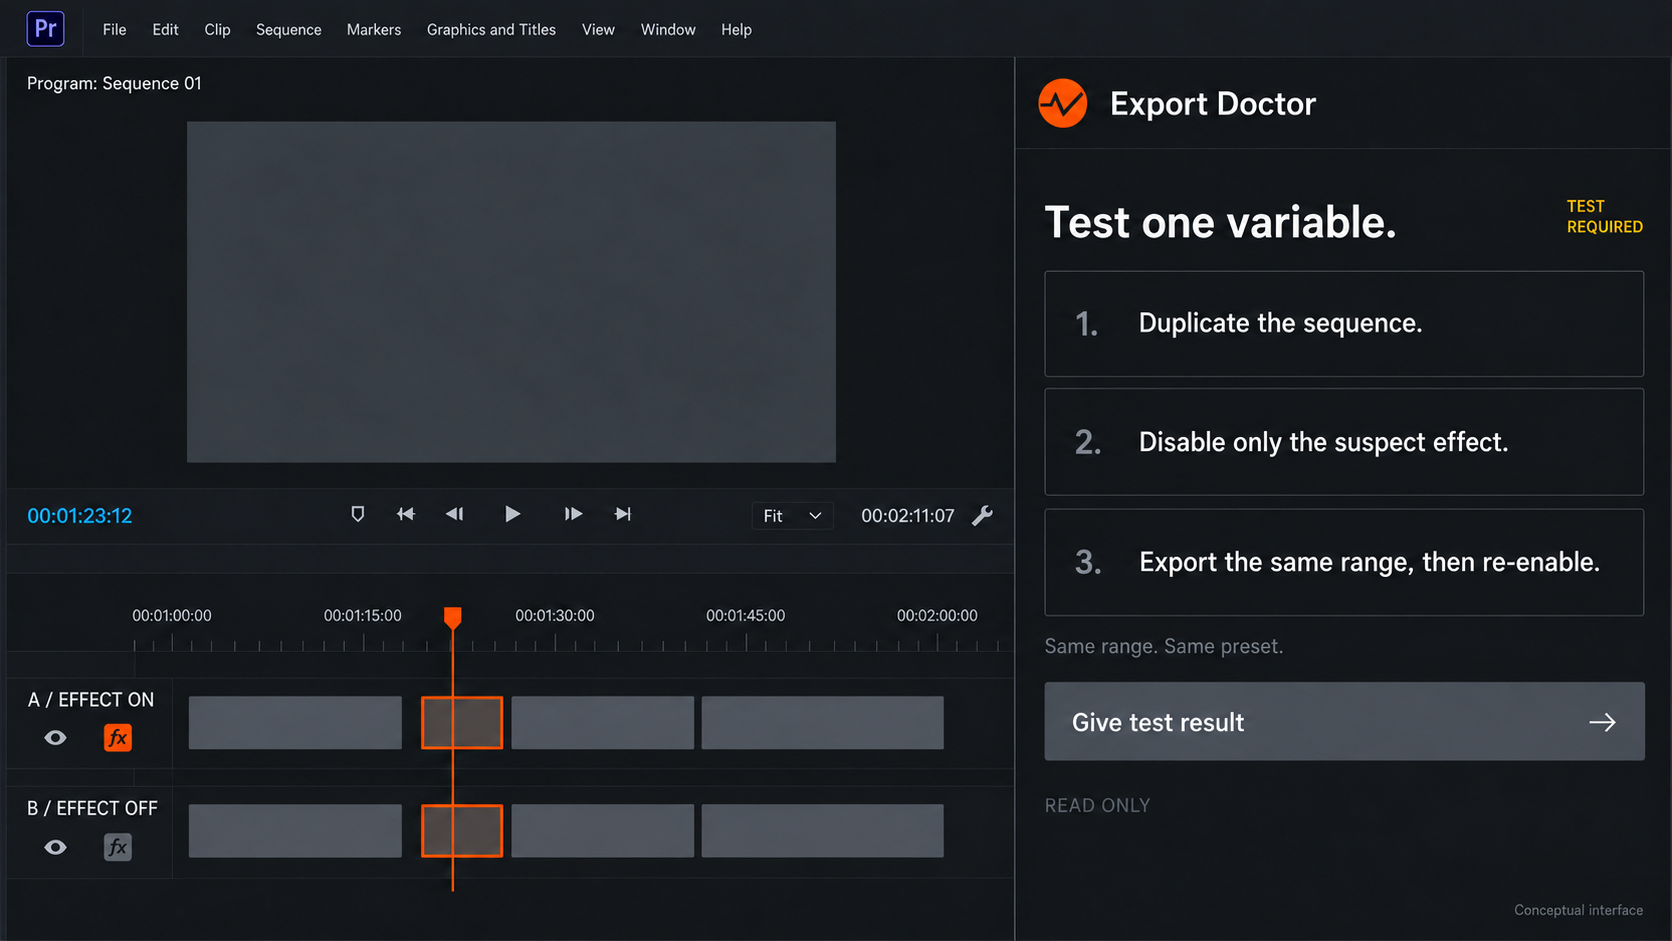
Task: Open the File menu
Action: (x=114, y=30)
